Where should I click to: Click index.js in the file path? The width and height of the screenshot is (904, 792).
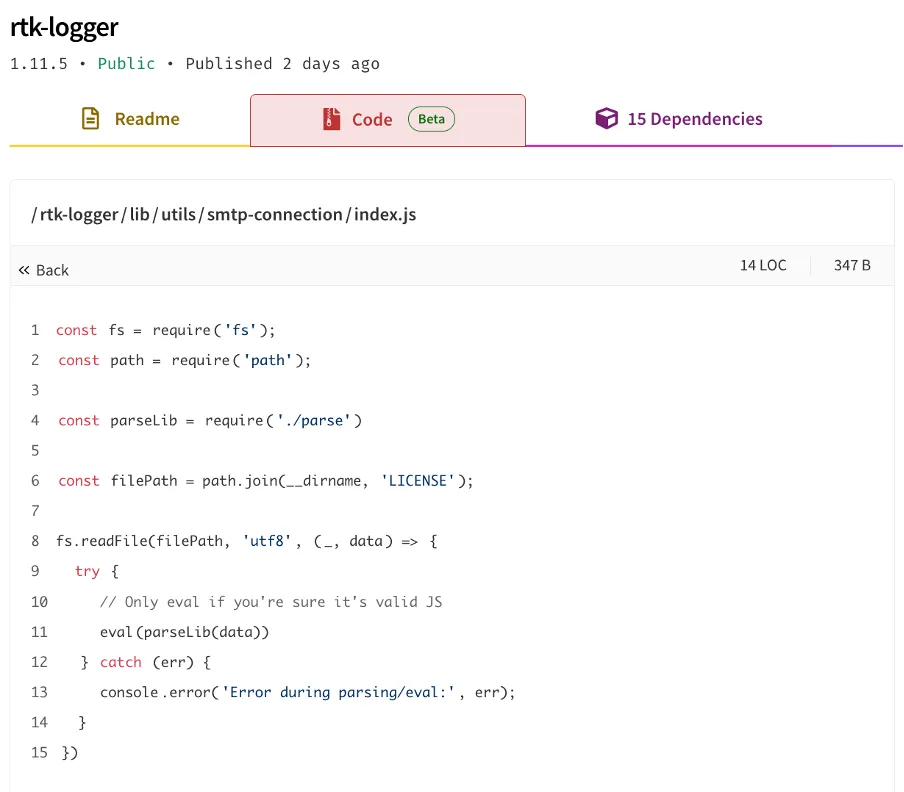pos(385,215)
